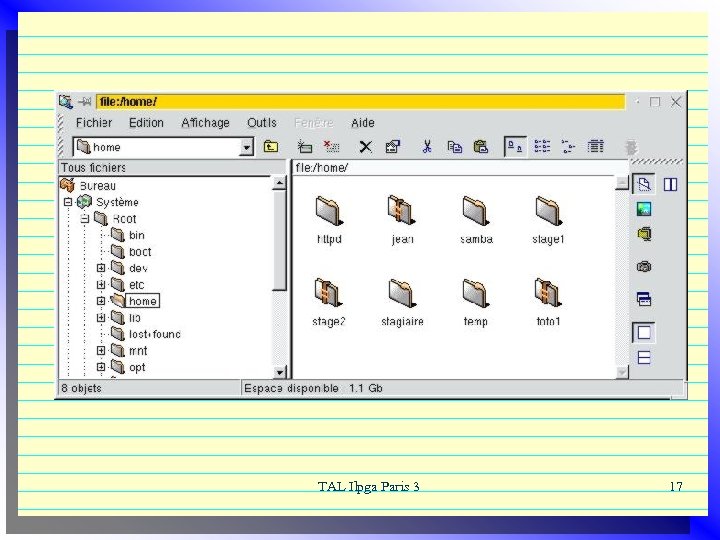Click the camera icon in right sidebar
The image size is (720, 540).
coord(644,266)
